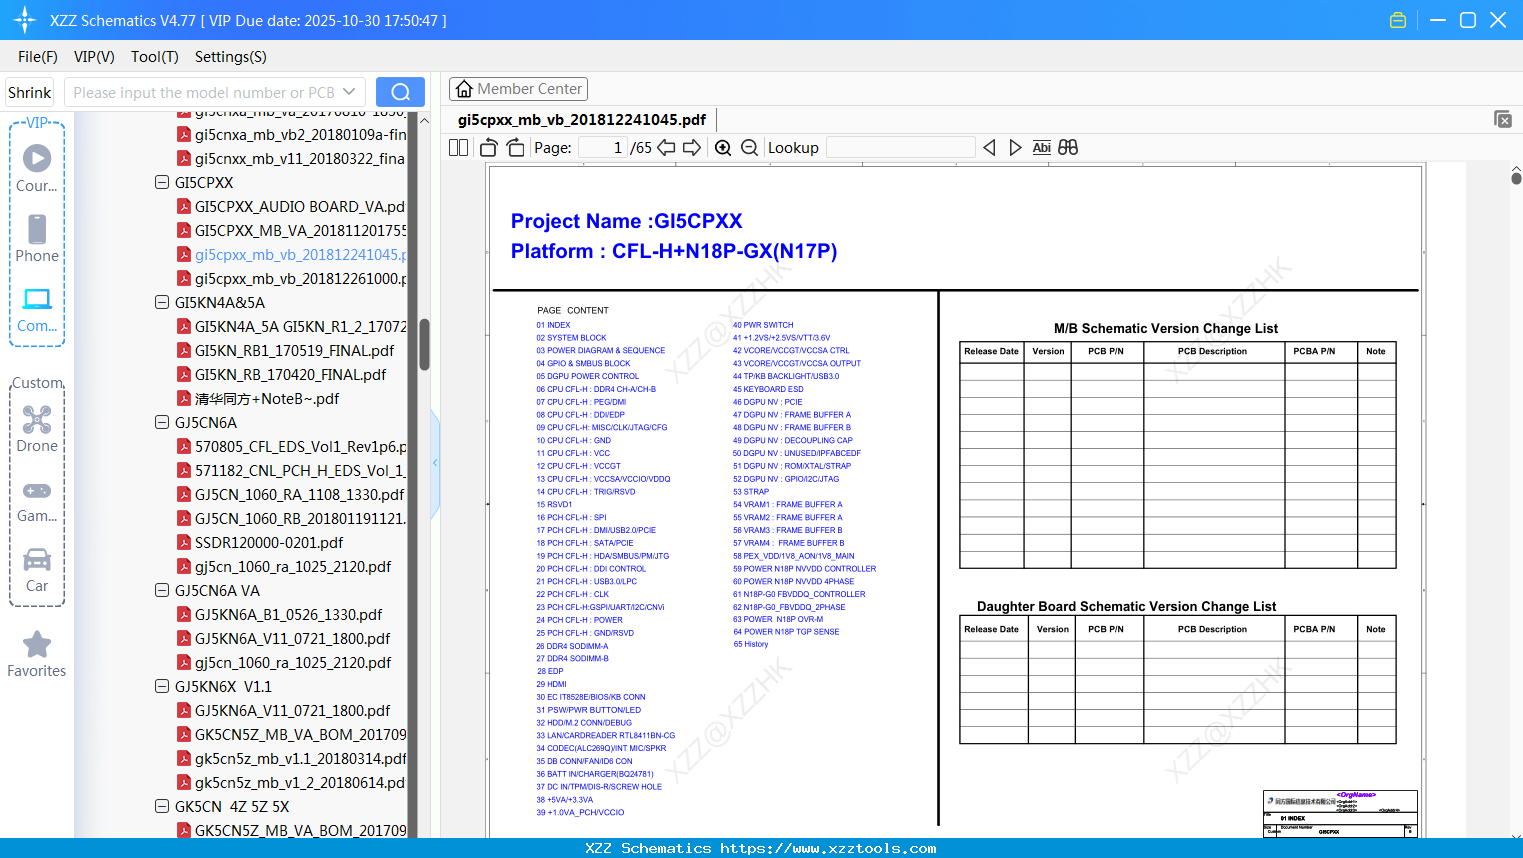Open GI5KN_RB1_170519_FINAL.pdf

coord(295,351)
